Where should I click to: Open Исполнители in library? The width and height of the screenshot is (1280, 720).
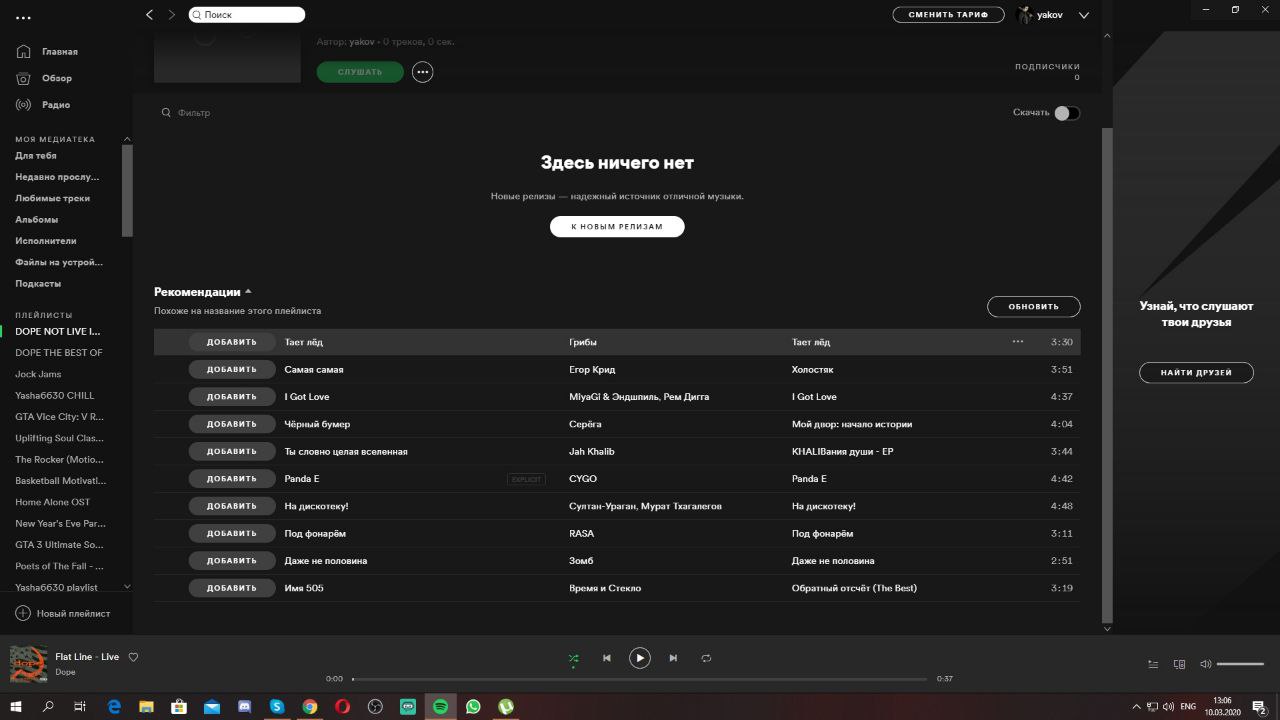click(x=45, y=240)
